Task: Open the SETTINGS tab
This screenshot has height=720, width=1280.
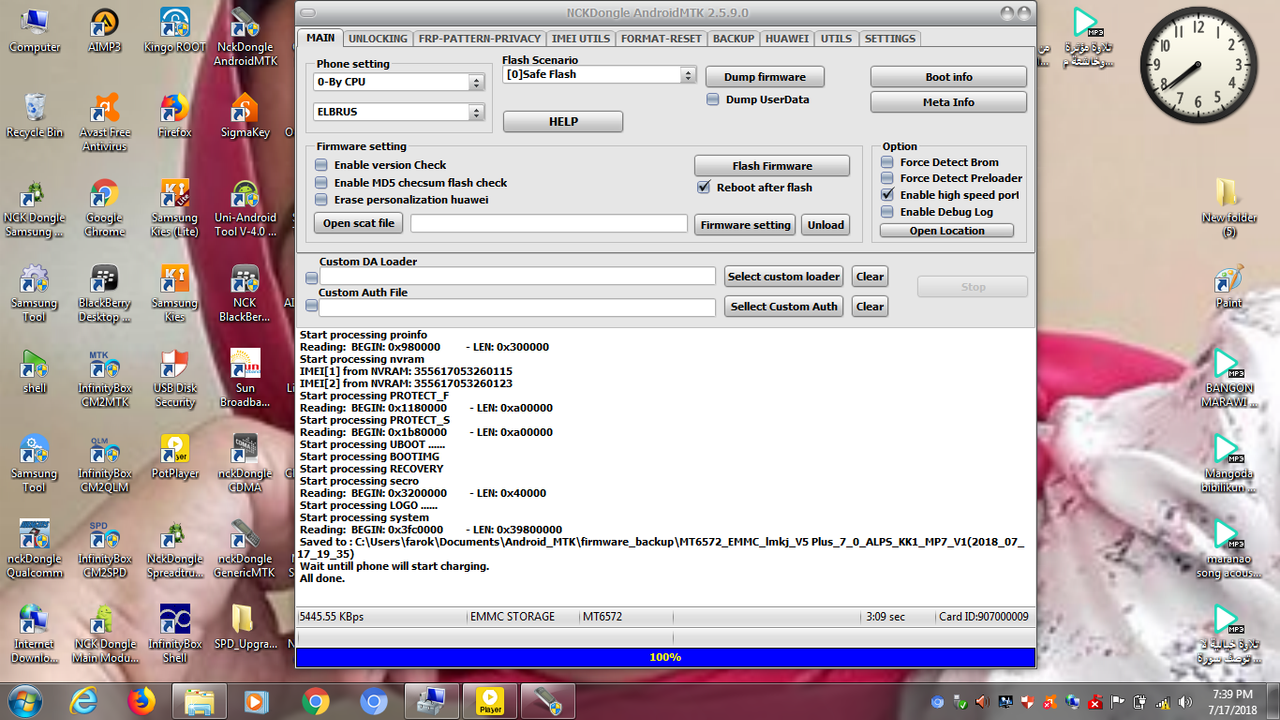Action: (x=889, y=38)
